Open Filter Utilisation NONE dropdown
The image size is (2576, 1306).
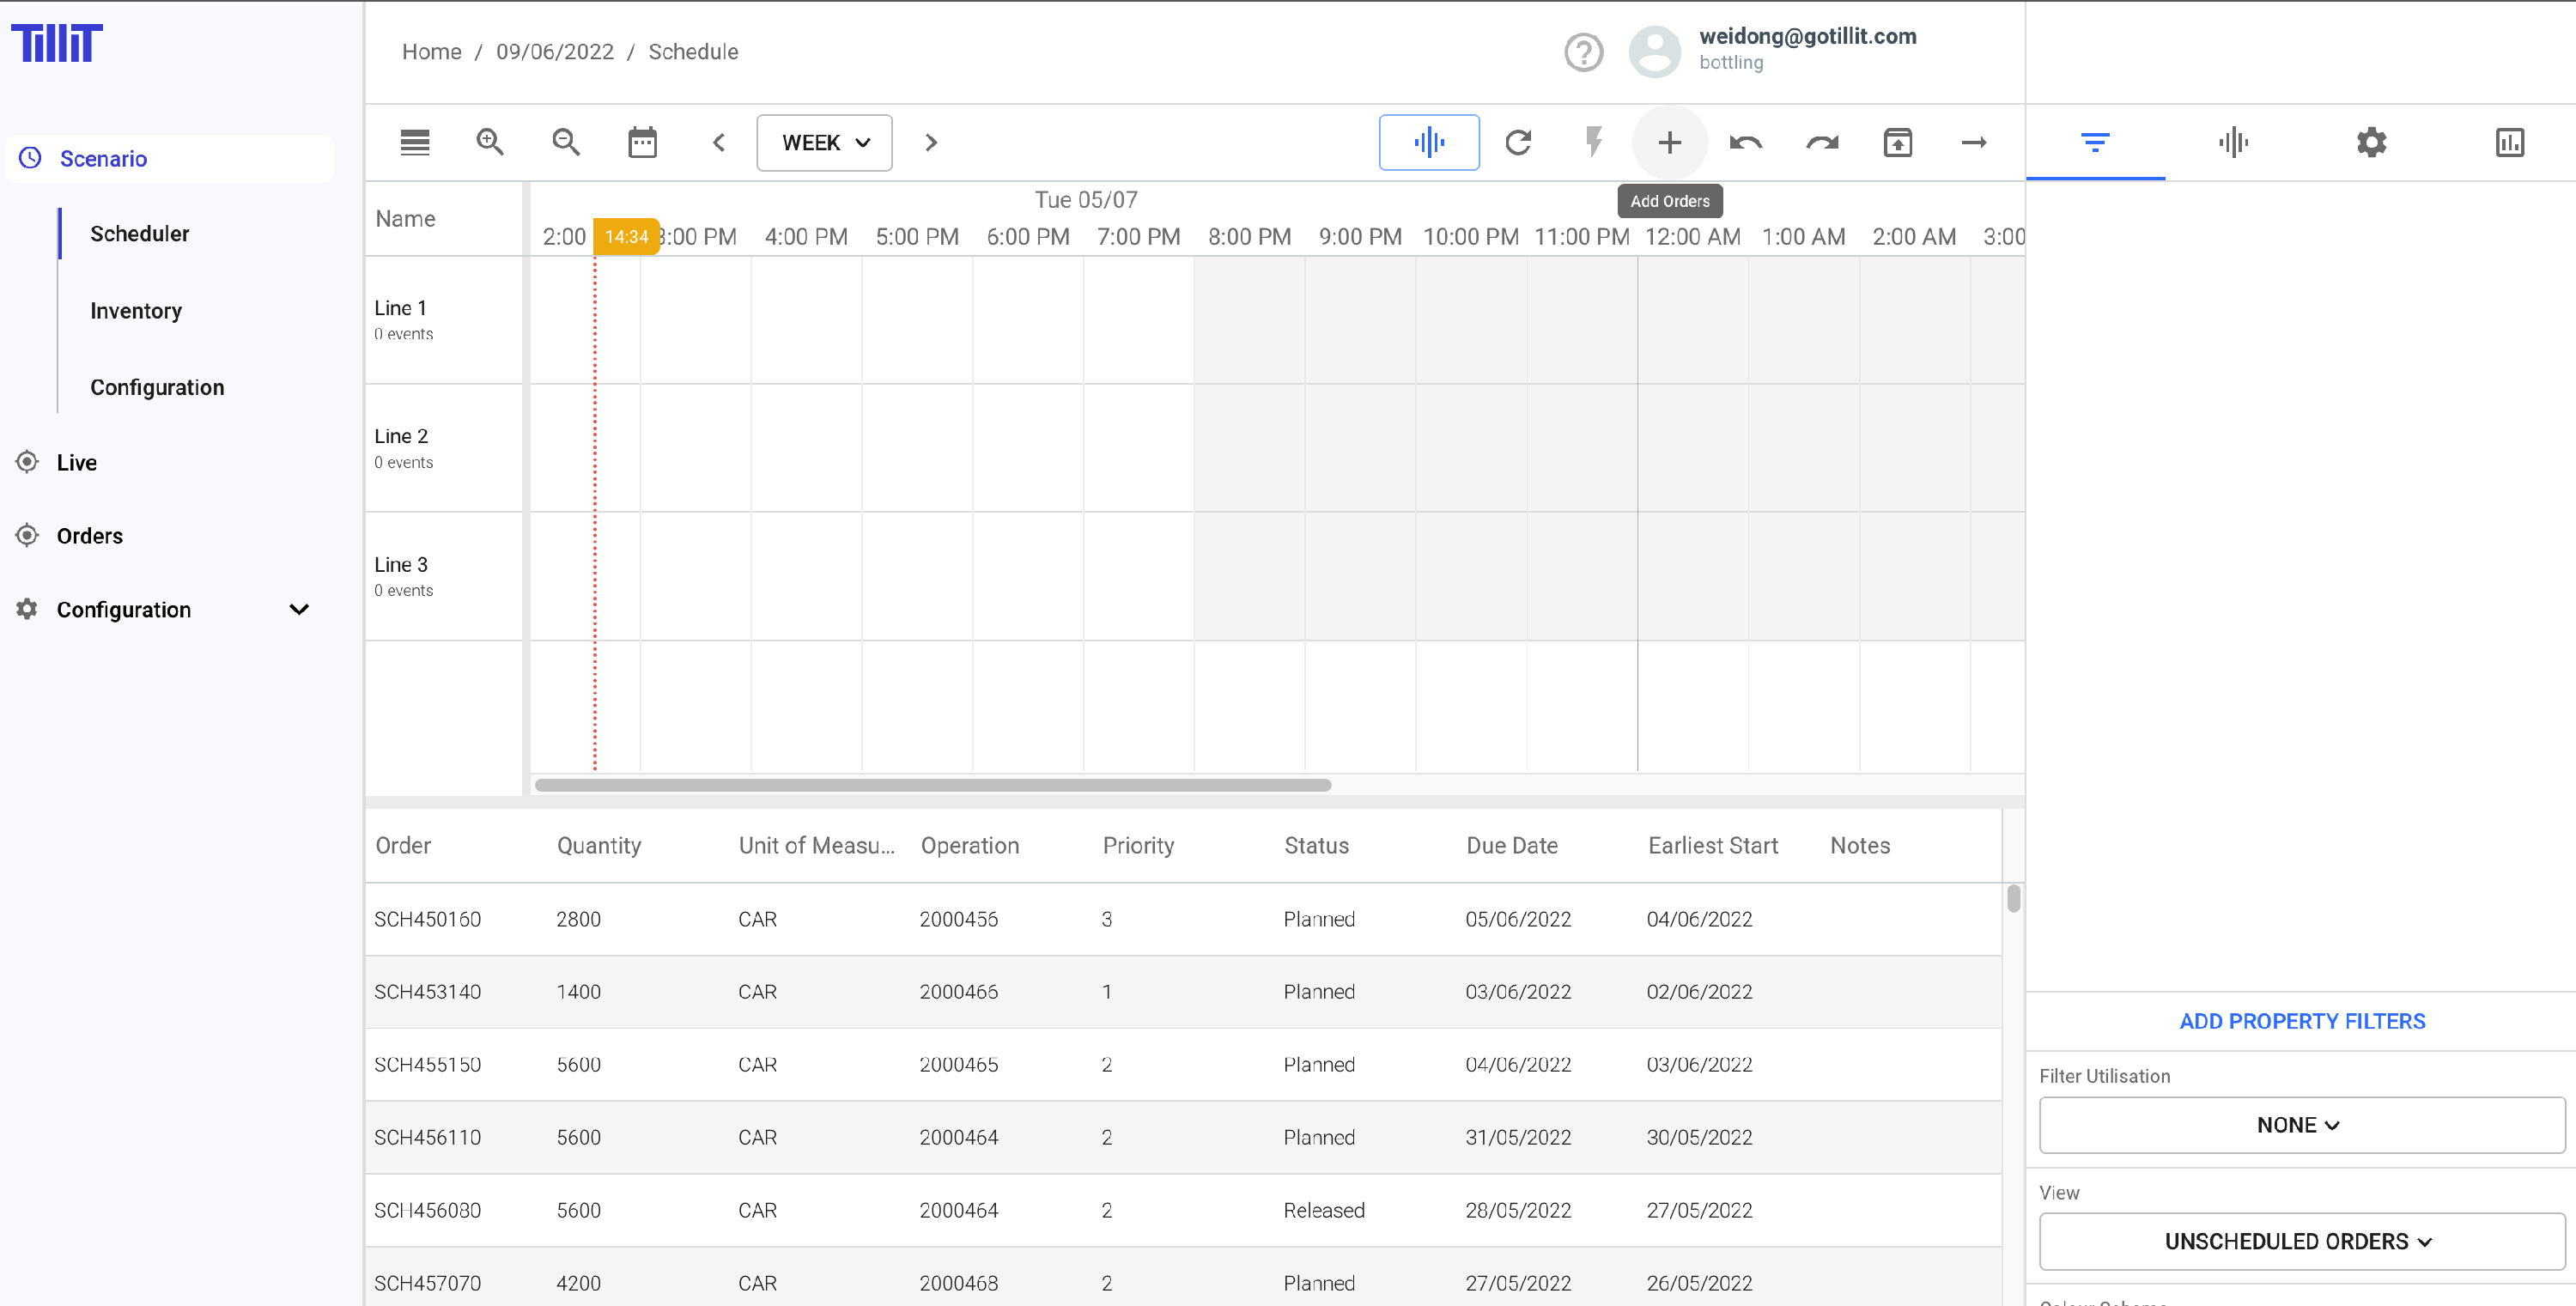2301,1125
